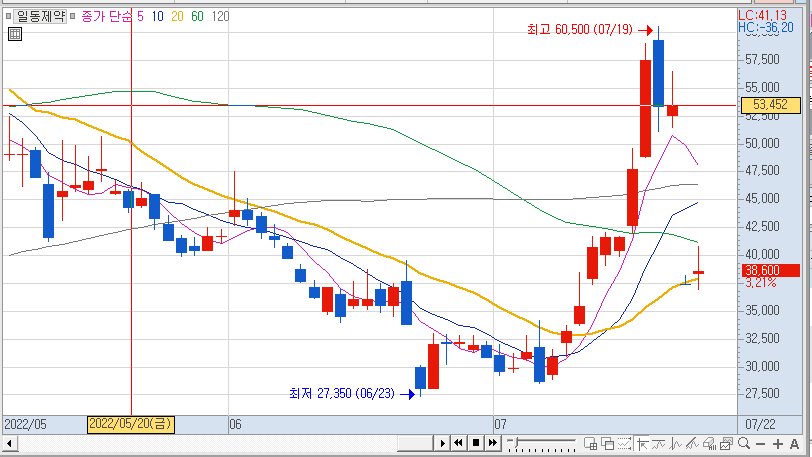Screen dimensions: 812x457
Task: Click the stacked chart windows icon
Action: [x=726, y=444]
